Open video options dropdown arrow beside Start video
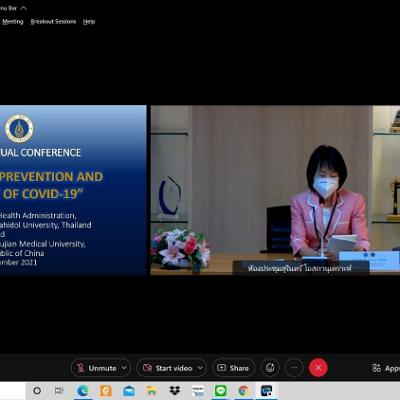This screenshot has height=400, width=400. pyautogui.click(x=200, y=368)
